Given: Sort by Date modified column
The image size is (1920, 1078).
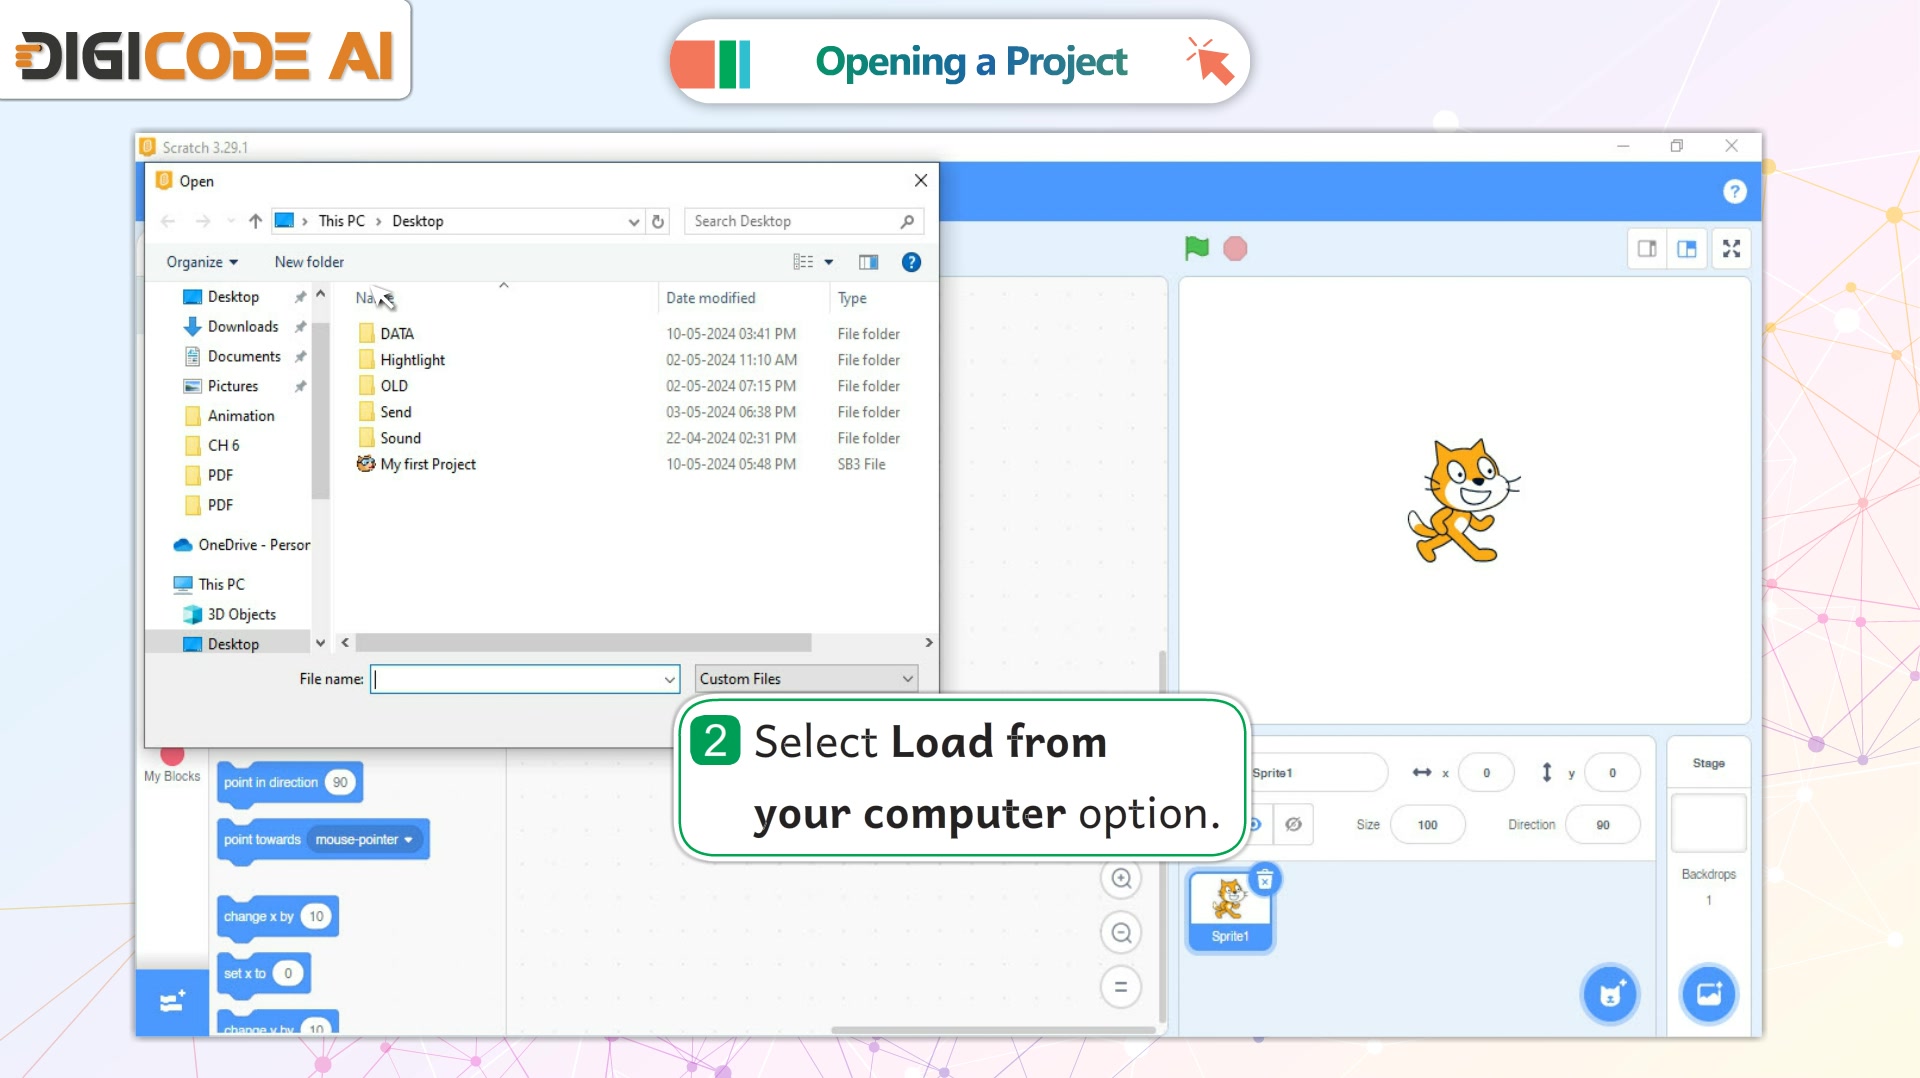Looking at the screenshot, I should pos(711,298).
